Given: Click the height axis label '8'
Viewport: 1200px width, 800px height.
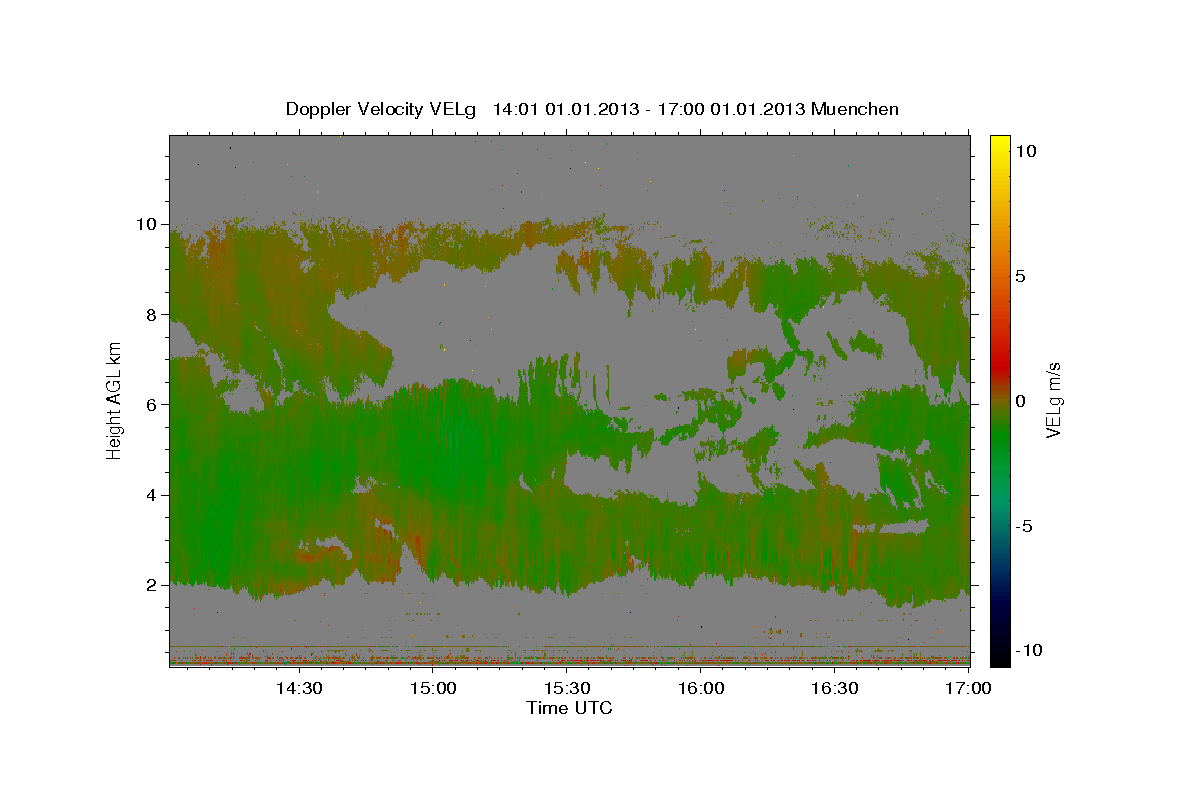Looking at the screenshot, I should (154, 314).
